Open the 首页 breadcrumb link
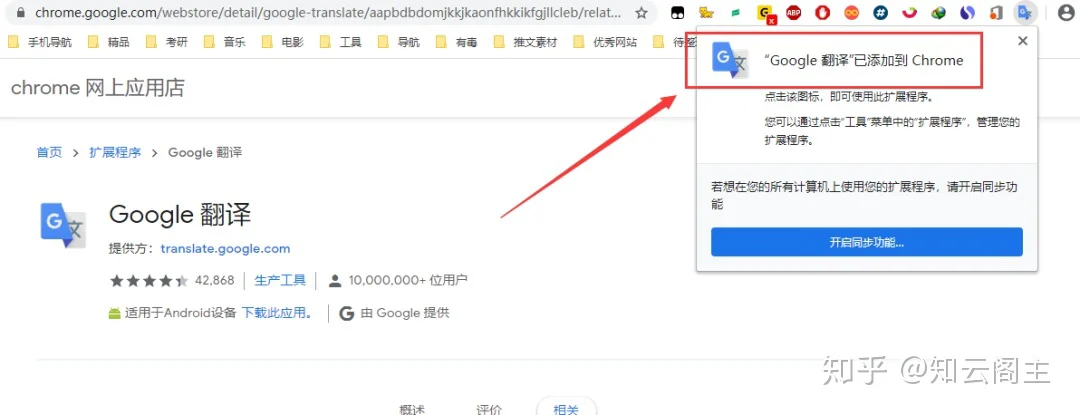The width and height of the screenshot is (1080, 415). pos(49,152)
